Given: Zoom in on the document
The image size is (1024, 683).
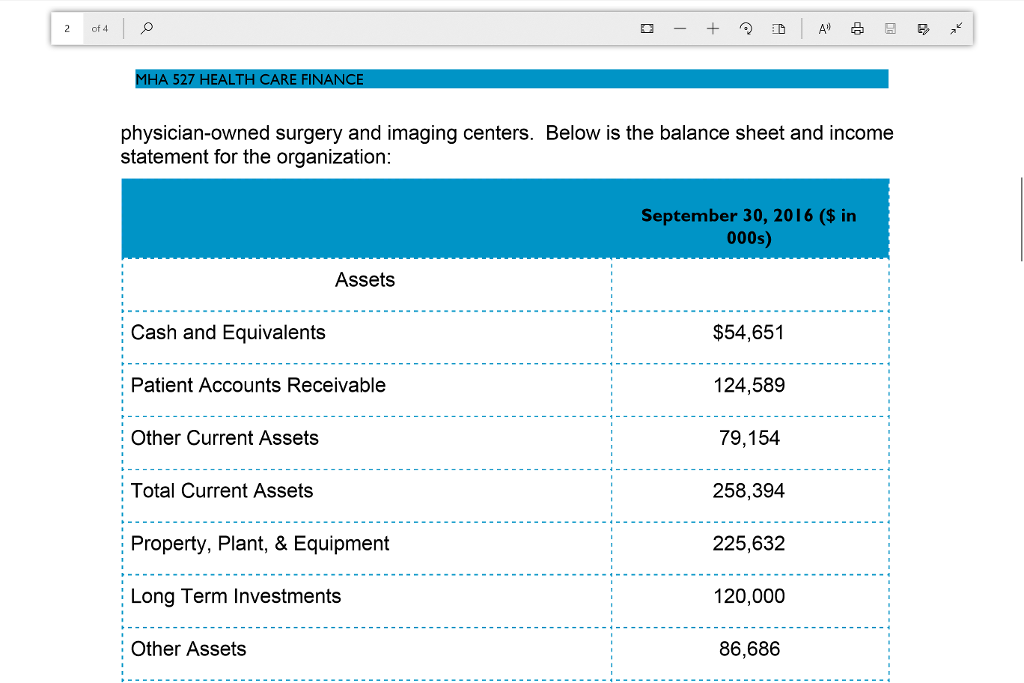Looking at the screenshot, I should [713, 28].
